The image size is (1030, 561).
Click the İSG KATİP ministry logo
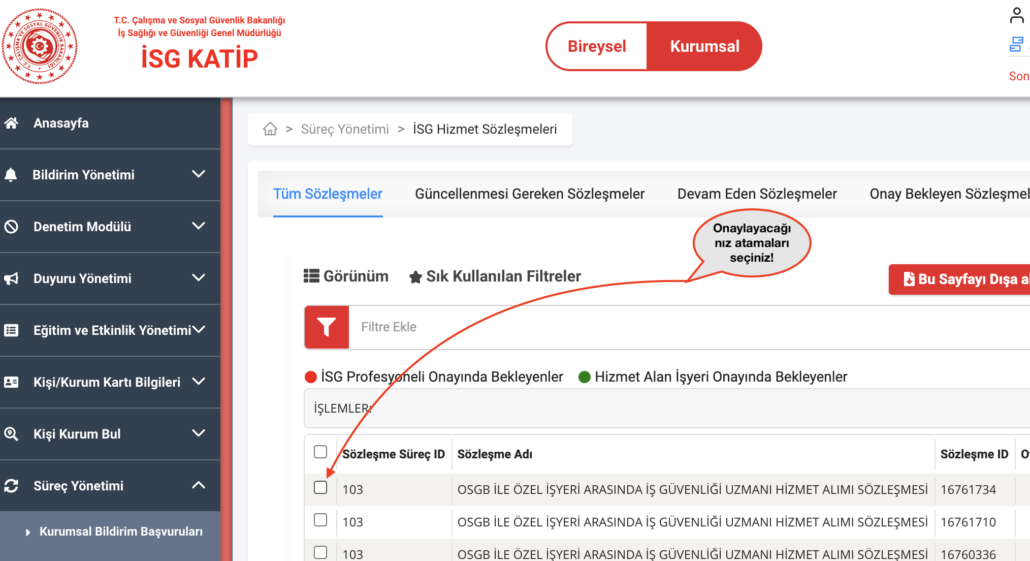point(40,46)
